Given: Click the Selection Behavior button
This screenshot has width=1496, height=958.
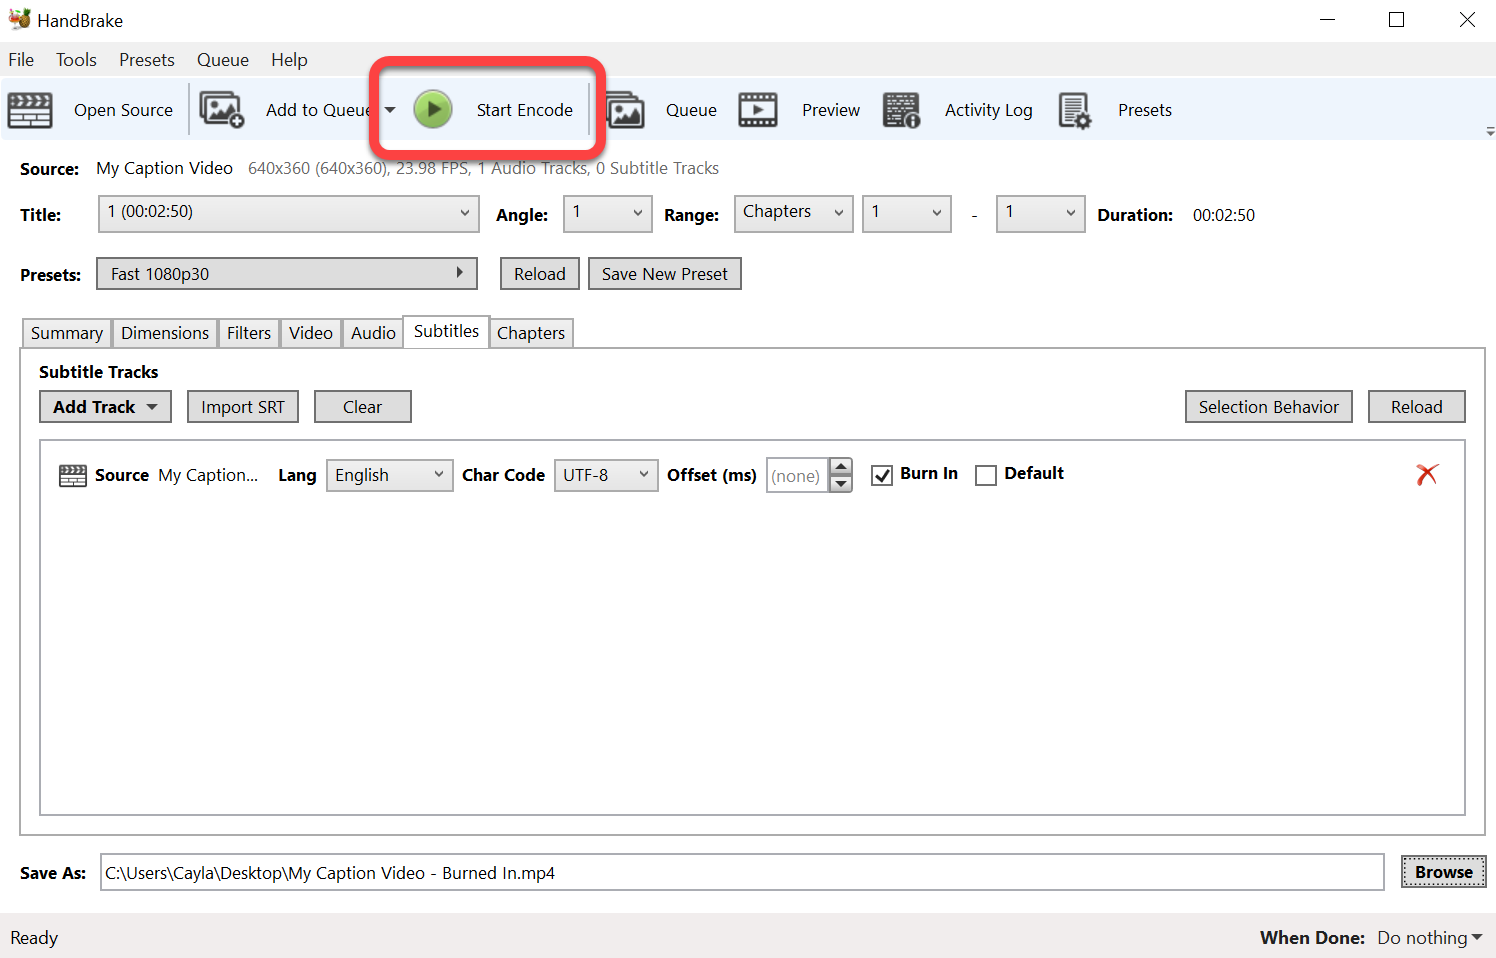Looking at the screenshot, I should (1269, 407).
